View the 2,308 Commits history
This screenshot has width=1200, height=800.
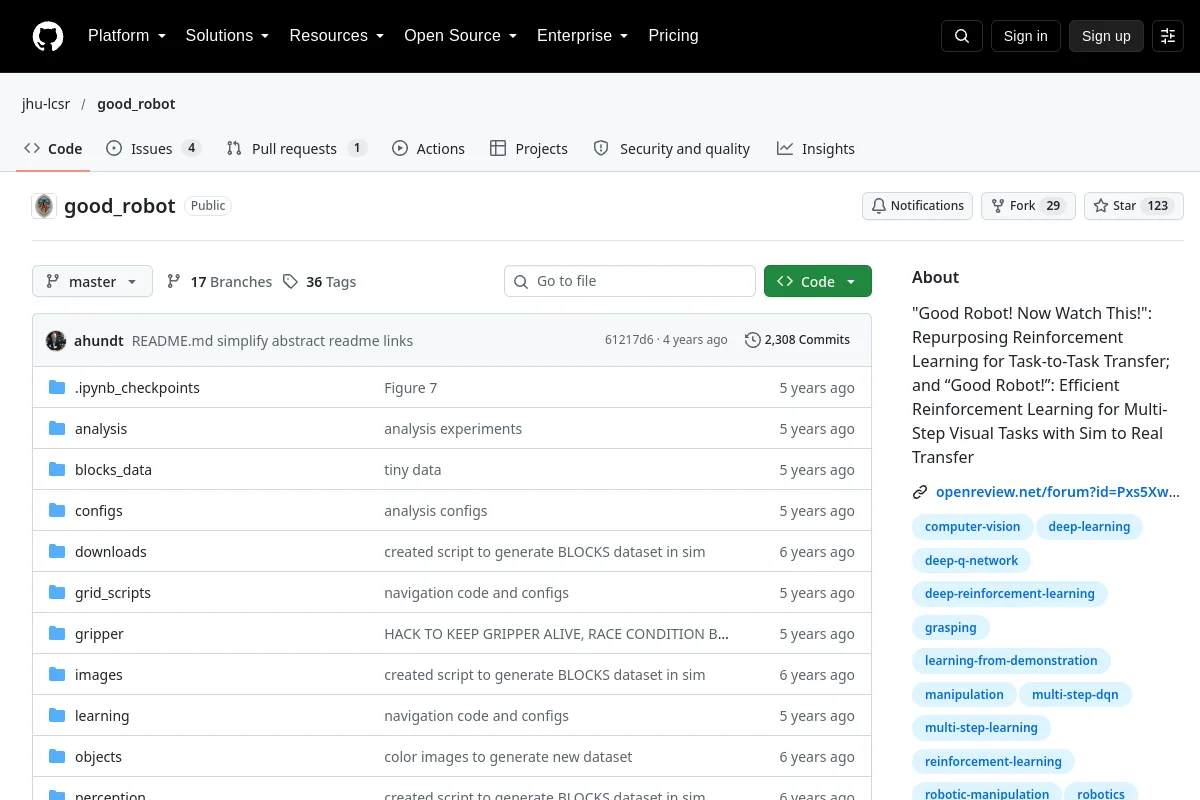click(x=798, y=340)
